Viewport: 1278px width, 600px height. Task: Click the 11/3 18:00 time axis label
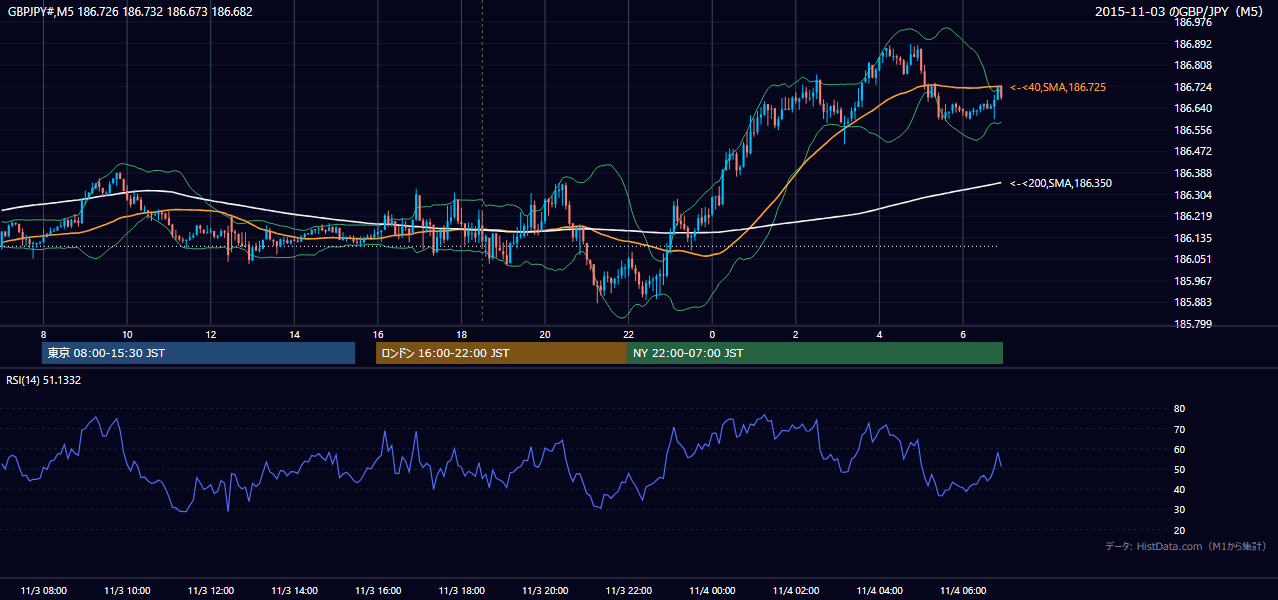click(x=461, y=591)
